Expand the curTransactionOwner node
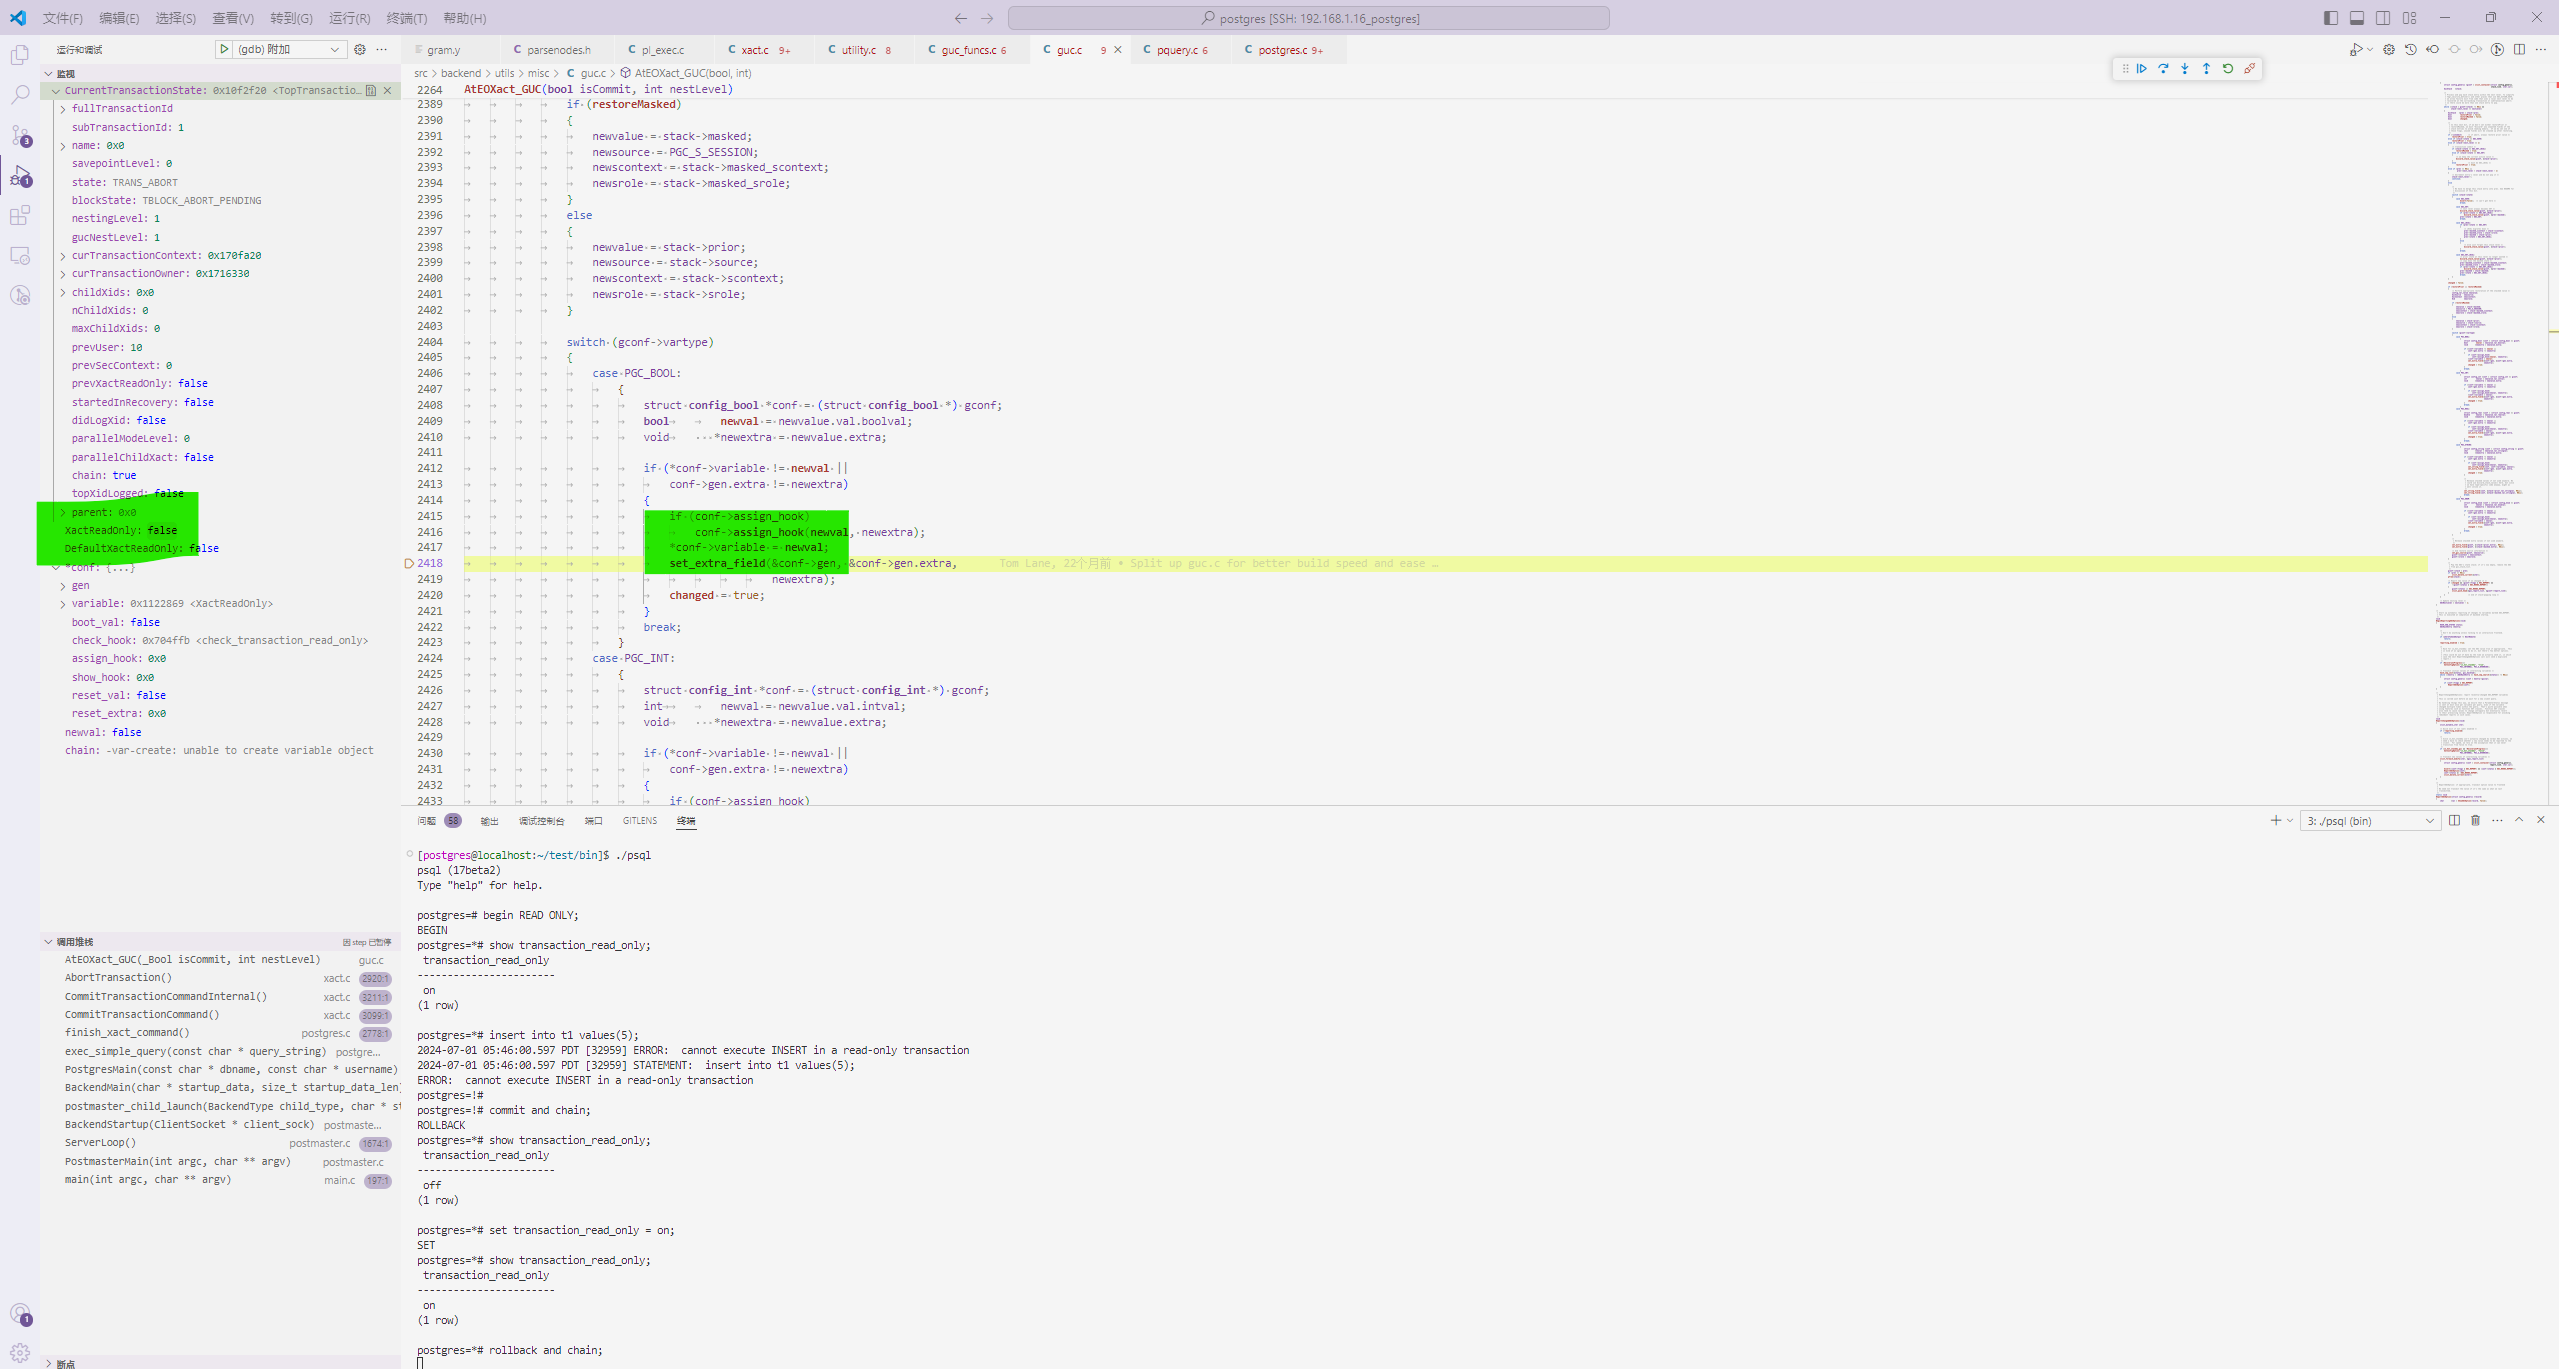 63,274
